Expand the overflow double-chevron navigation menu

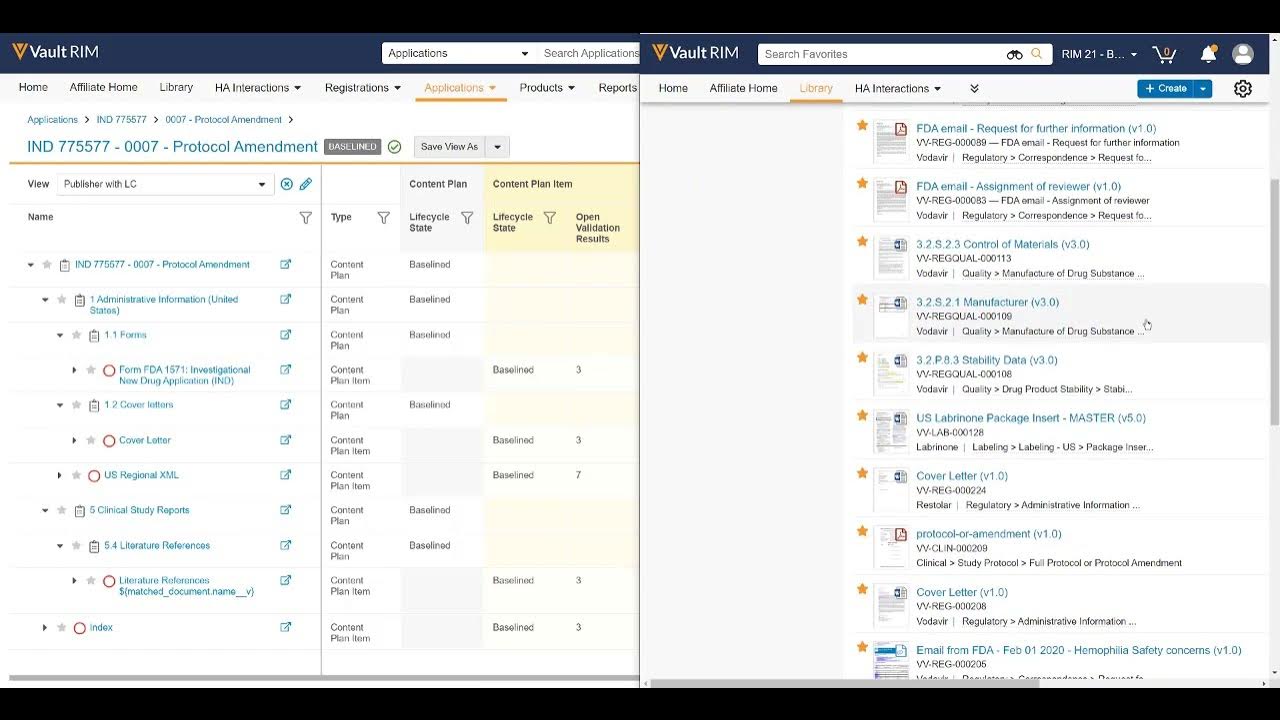tap(974, 88)
